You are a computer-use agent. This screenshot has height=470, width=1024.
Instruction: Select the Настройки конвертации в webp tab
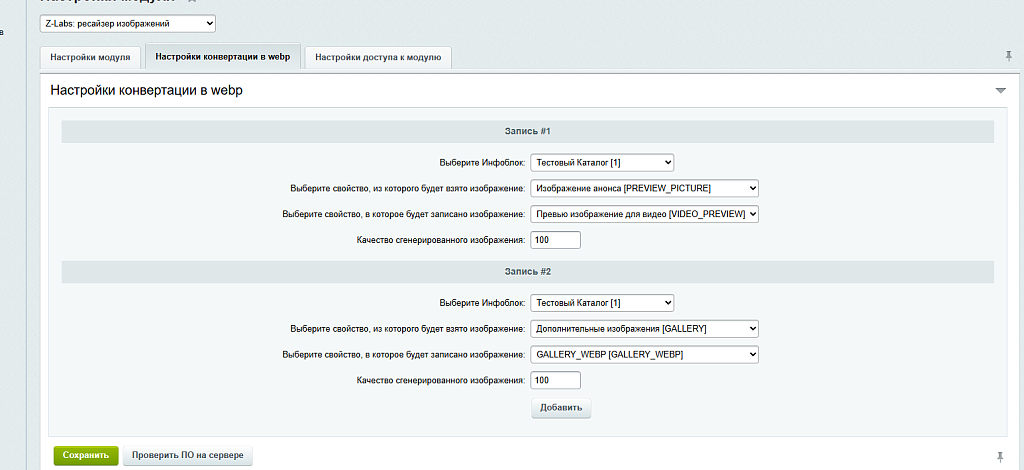[x=223, y=56]
